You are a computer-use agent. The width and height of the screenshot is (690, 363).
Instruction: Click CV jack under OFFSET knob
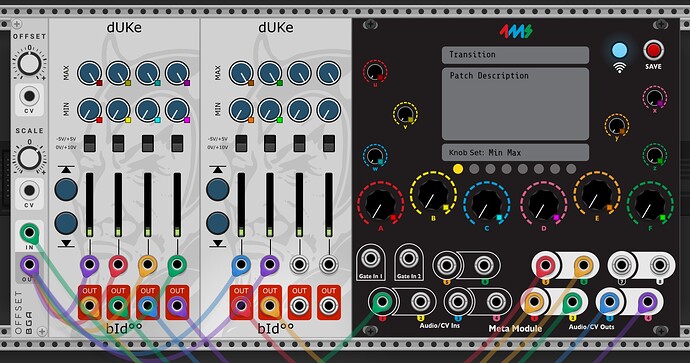click(x=29, y=96)
